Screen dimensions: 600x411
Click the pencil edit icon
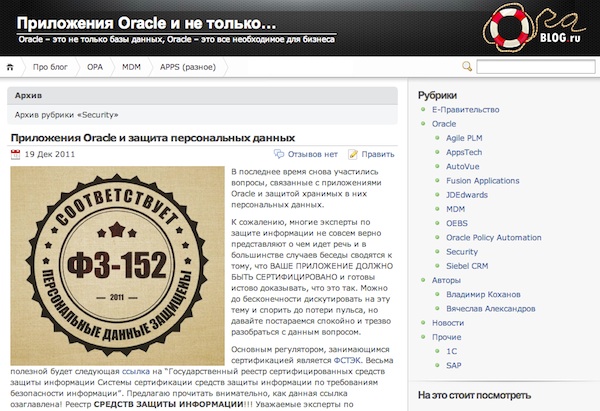[x=353, y=154]
